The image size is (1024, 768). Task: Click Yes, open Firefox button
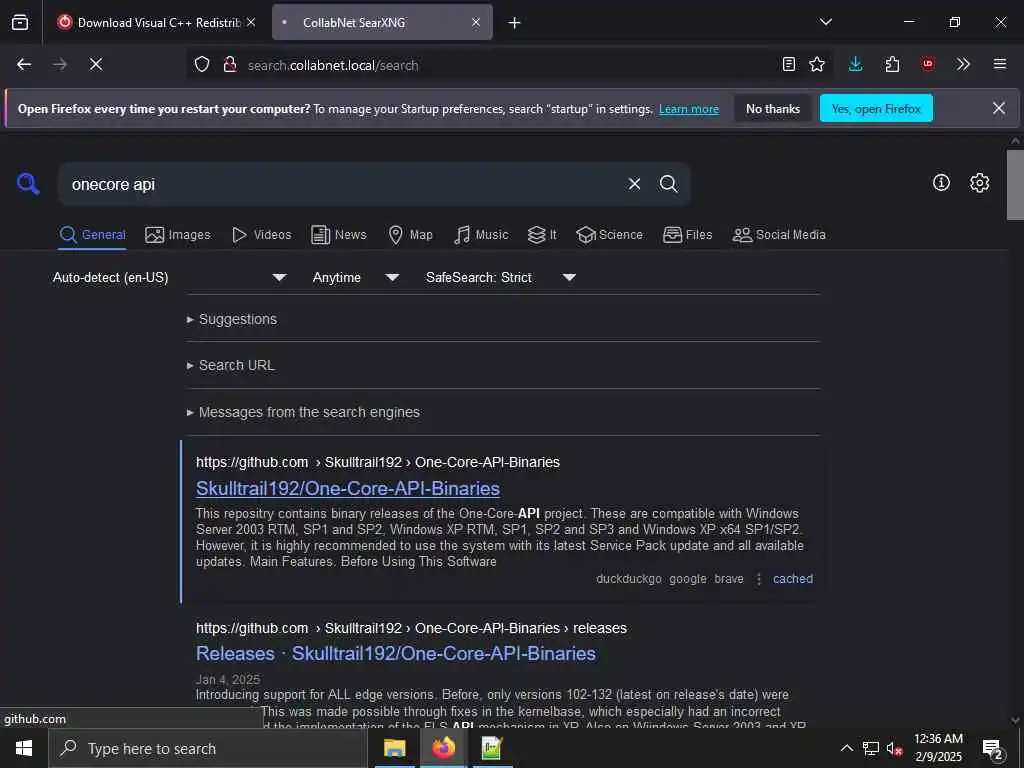(876, 109)
